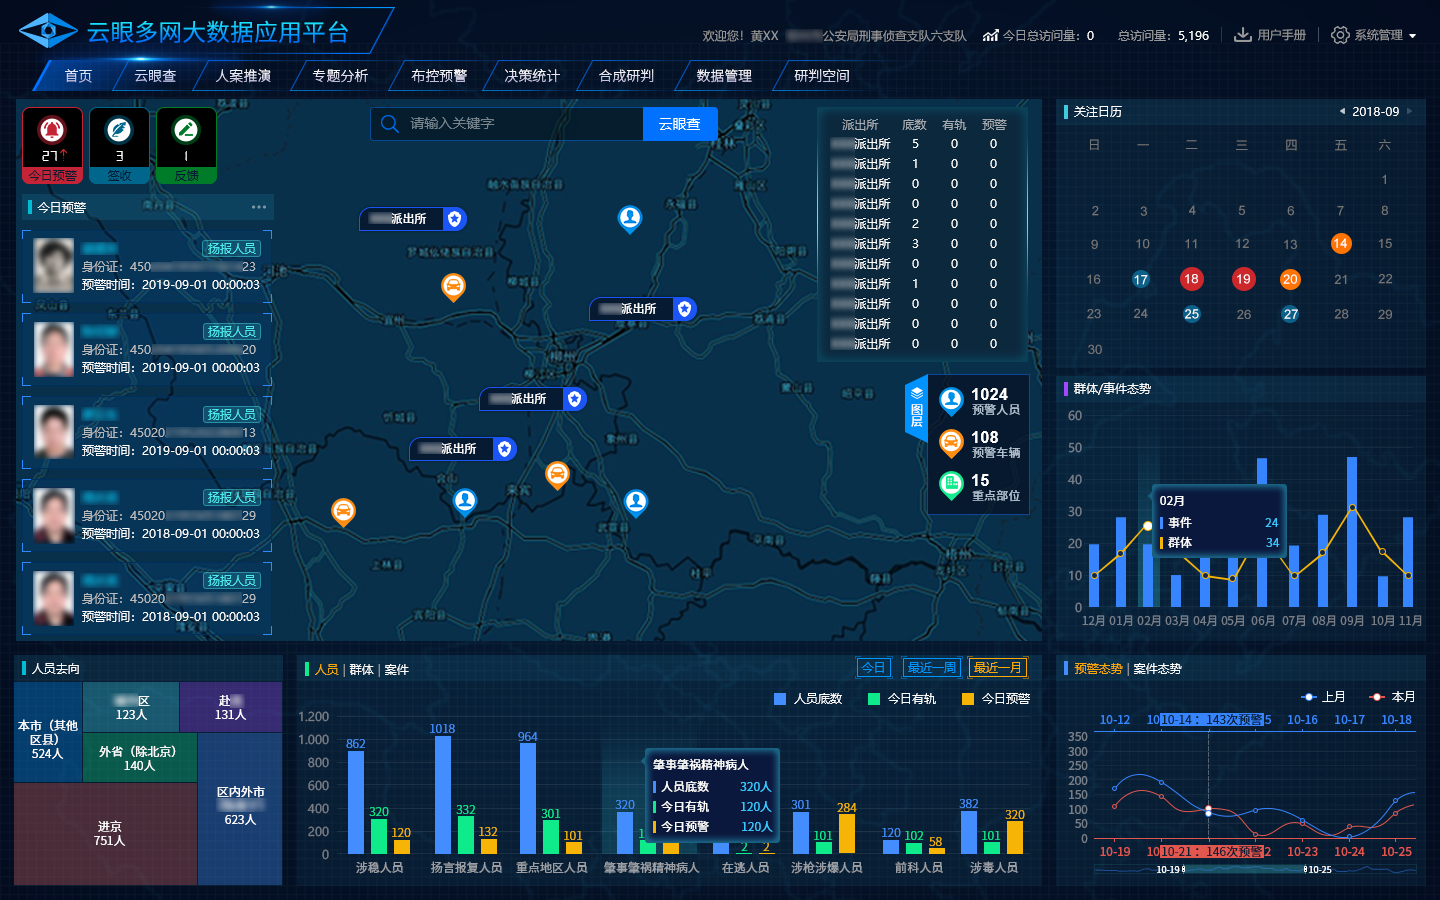Click the 10-25 timeline range handle
Viewport: 1440px width, 900px height.
(x=1306, y=869)
